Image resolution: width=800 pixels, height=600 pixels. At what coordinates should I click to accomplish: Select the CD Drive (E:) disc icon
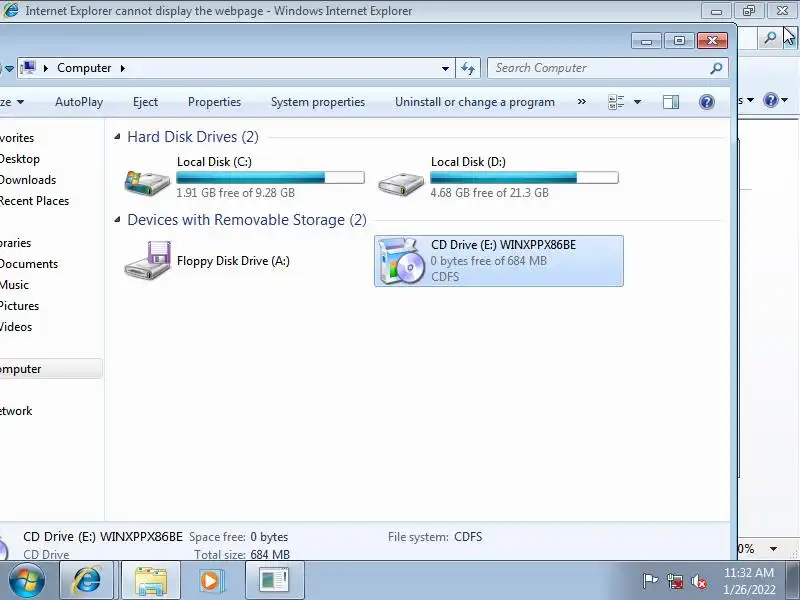(x=402, y=260)
